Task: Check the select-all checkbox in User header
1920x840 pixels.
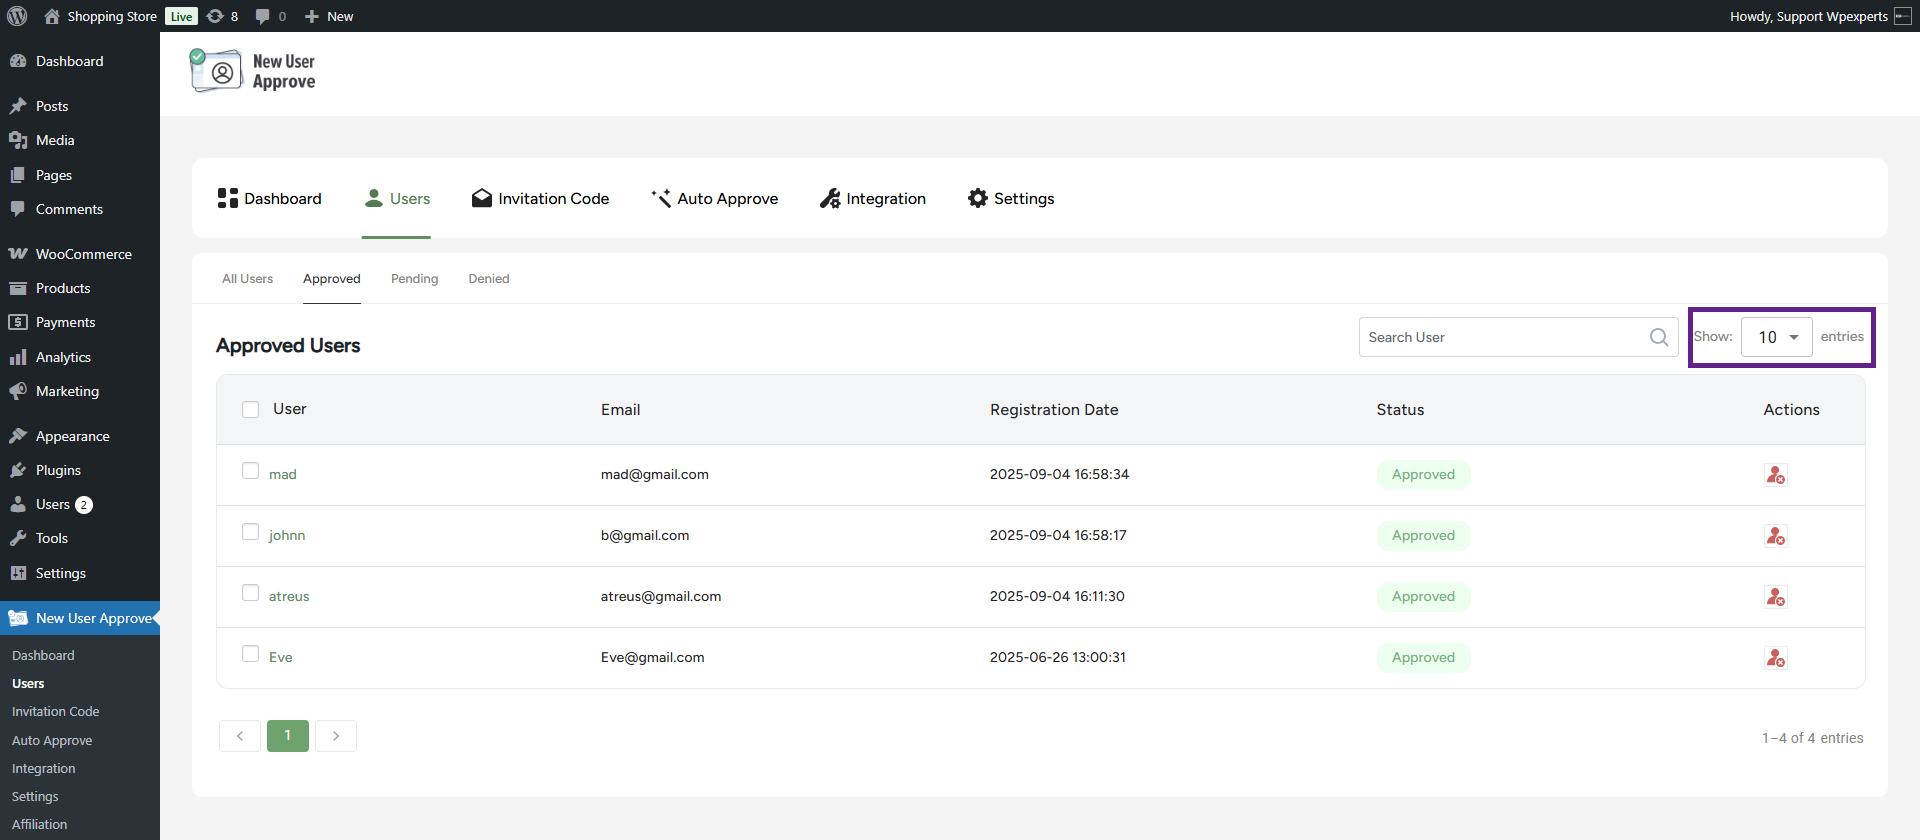Action: pos(250,409)
